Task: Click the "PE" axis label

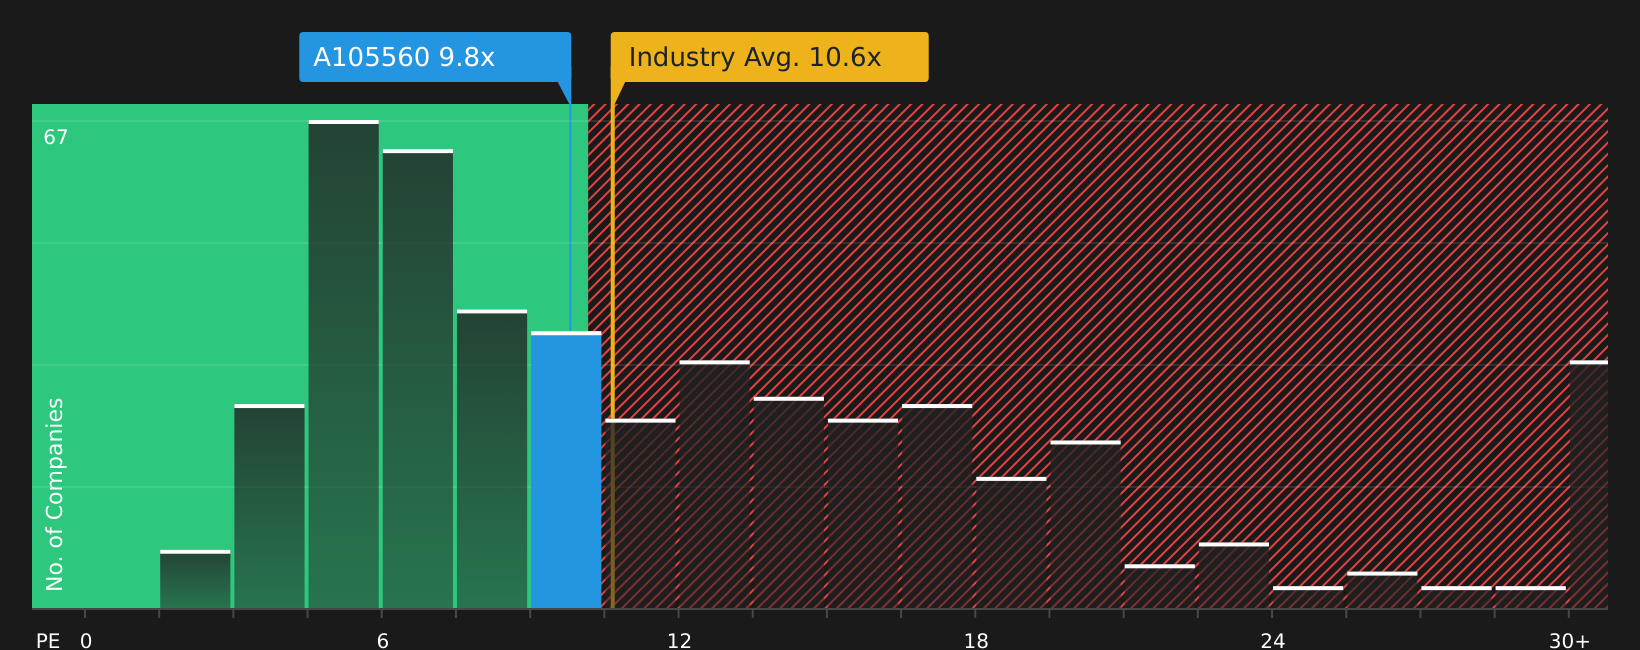Action: [x=48, y=641]
